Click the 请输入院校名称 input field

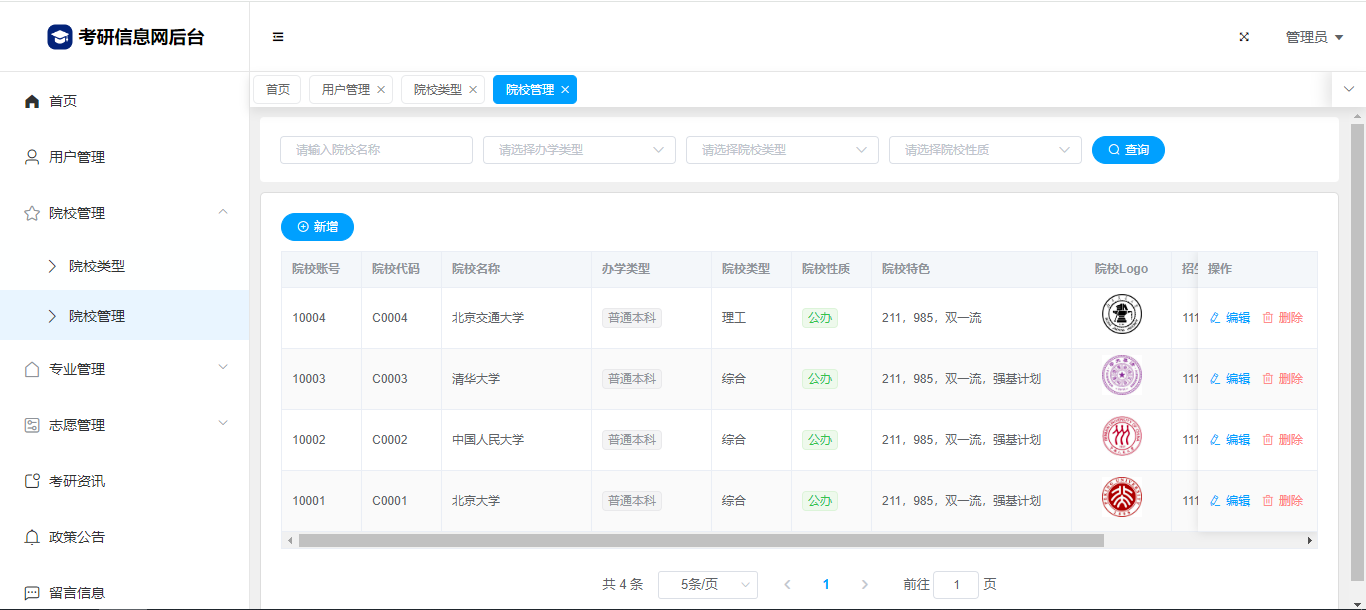(376, 150)
